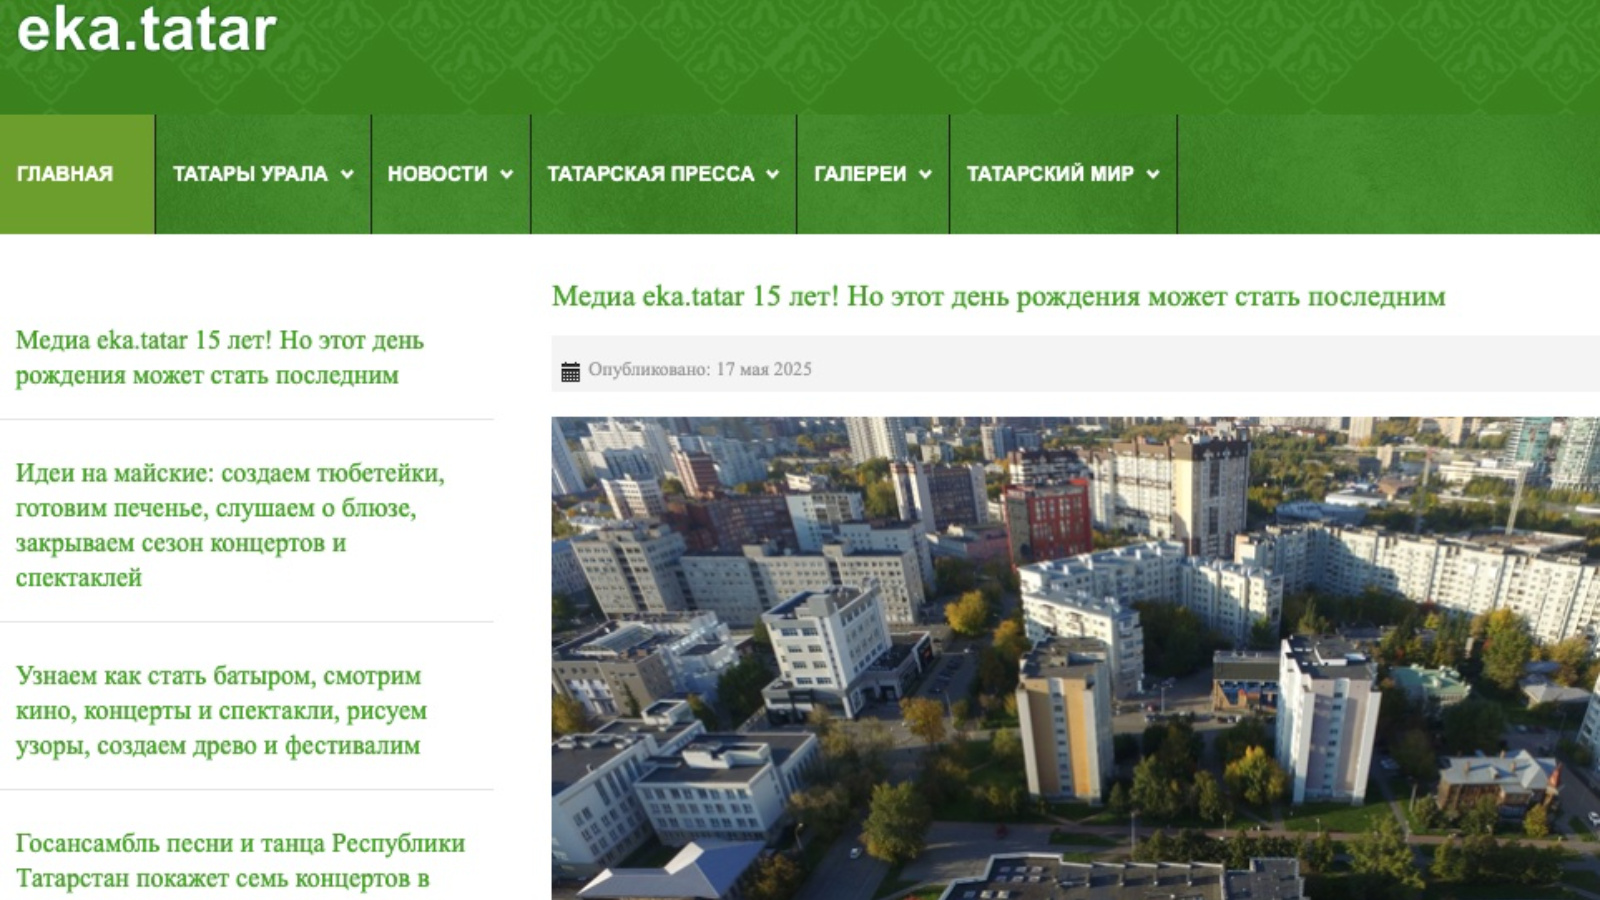Screen dimensions: 1600x900
Task: Expand the Татарская пресса dropdown chevron
Action: [773, 174]
